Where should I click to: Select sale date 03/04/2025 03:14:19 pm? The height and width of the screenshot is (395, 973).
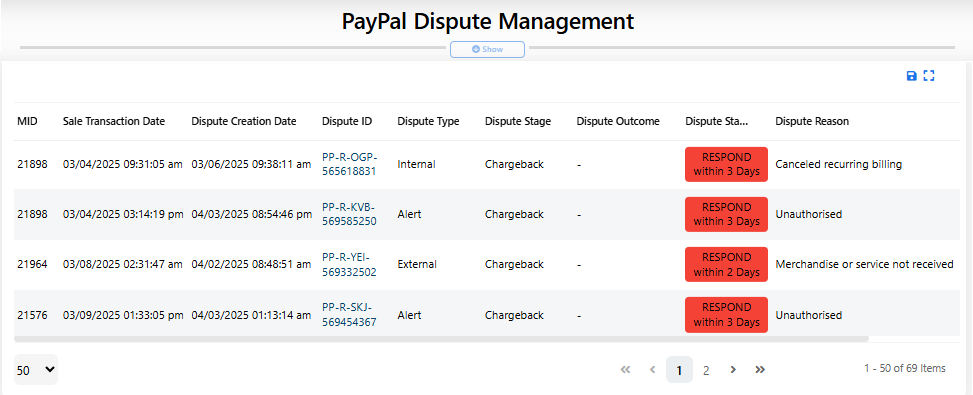pos(123,214)
